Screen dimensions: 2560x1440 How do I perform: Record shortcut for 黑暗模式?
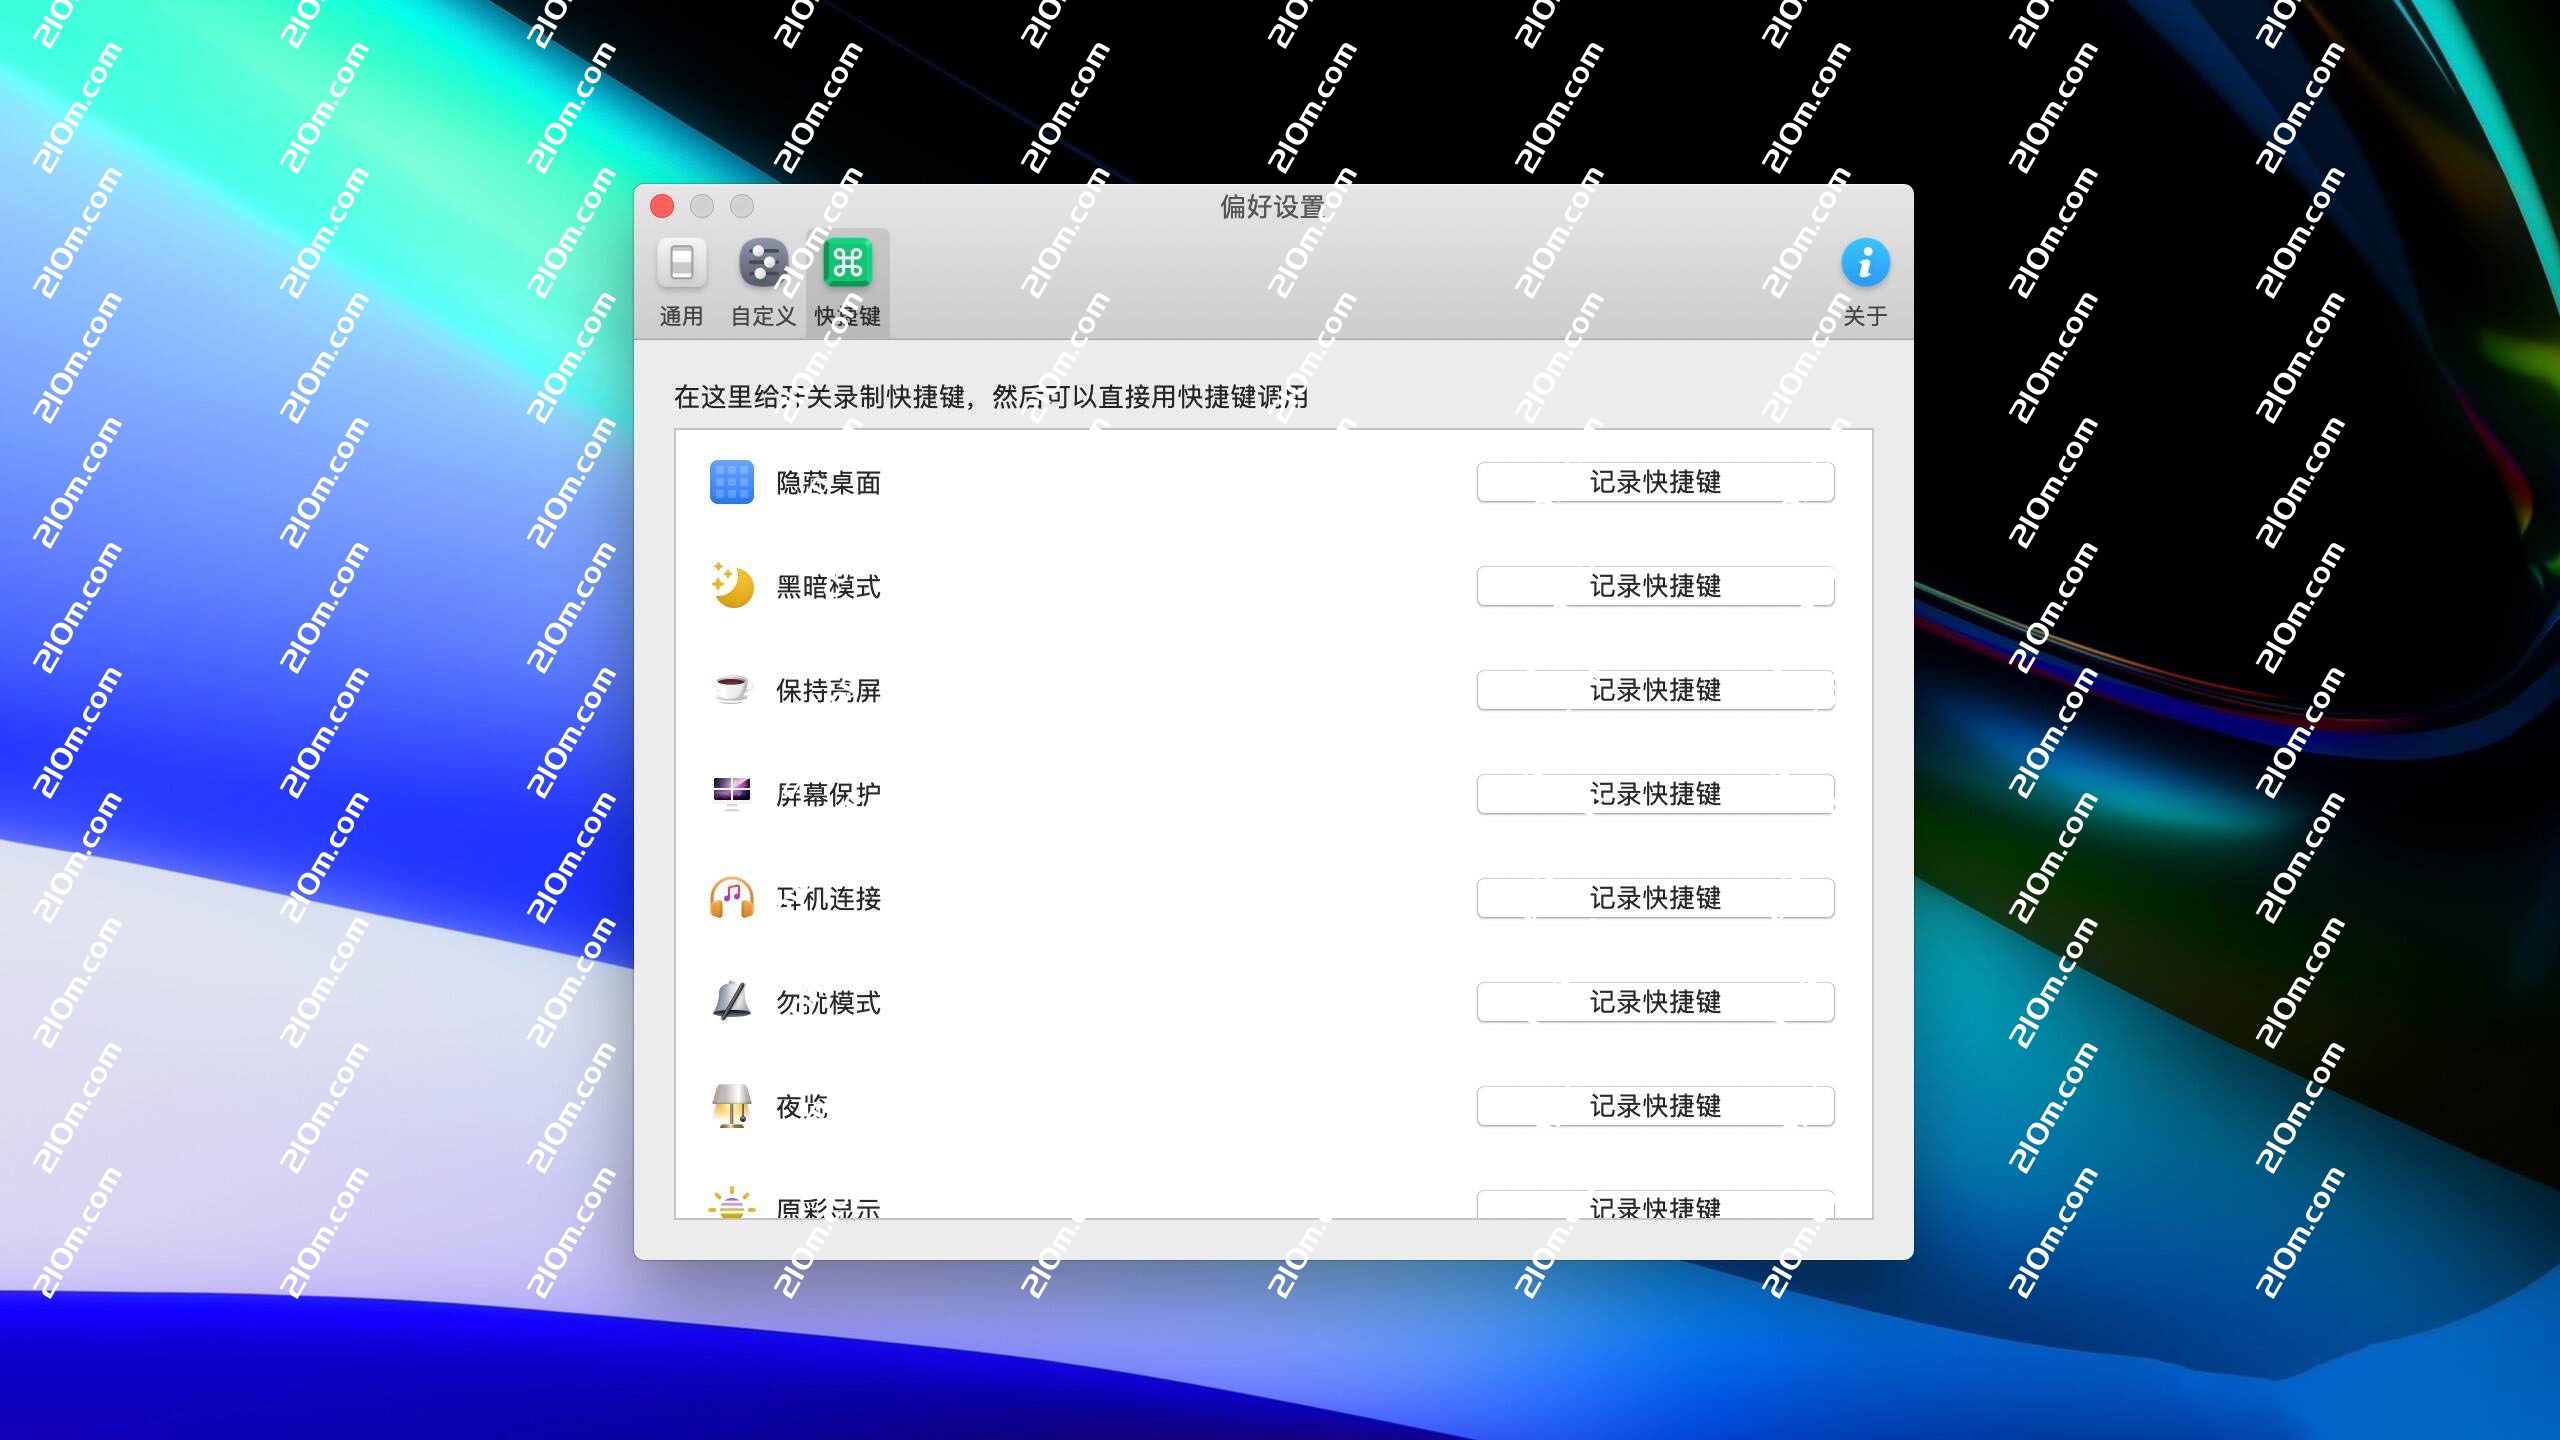pos(1655,586)
